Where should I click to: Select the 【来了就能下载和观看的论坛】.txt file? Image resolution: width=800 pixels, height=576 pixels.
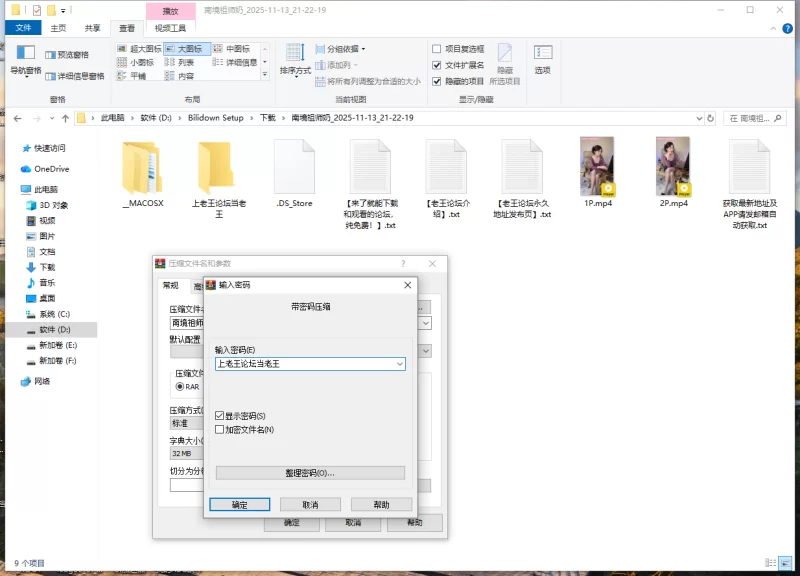coord(370,185)
